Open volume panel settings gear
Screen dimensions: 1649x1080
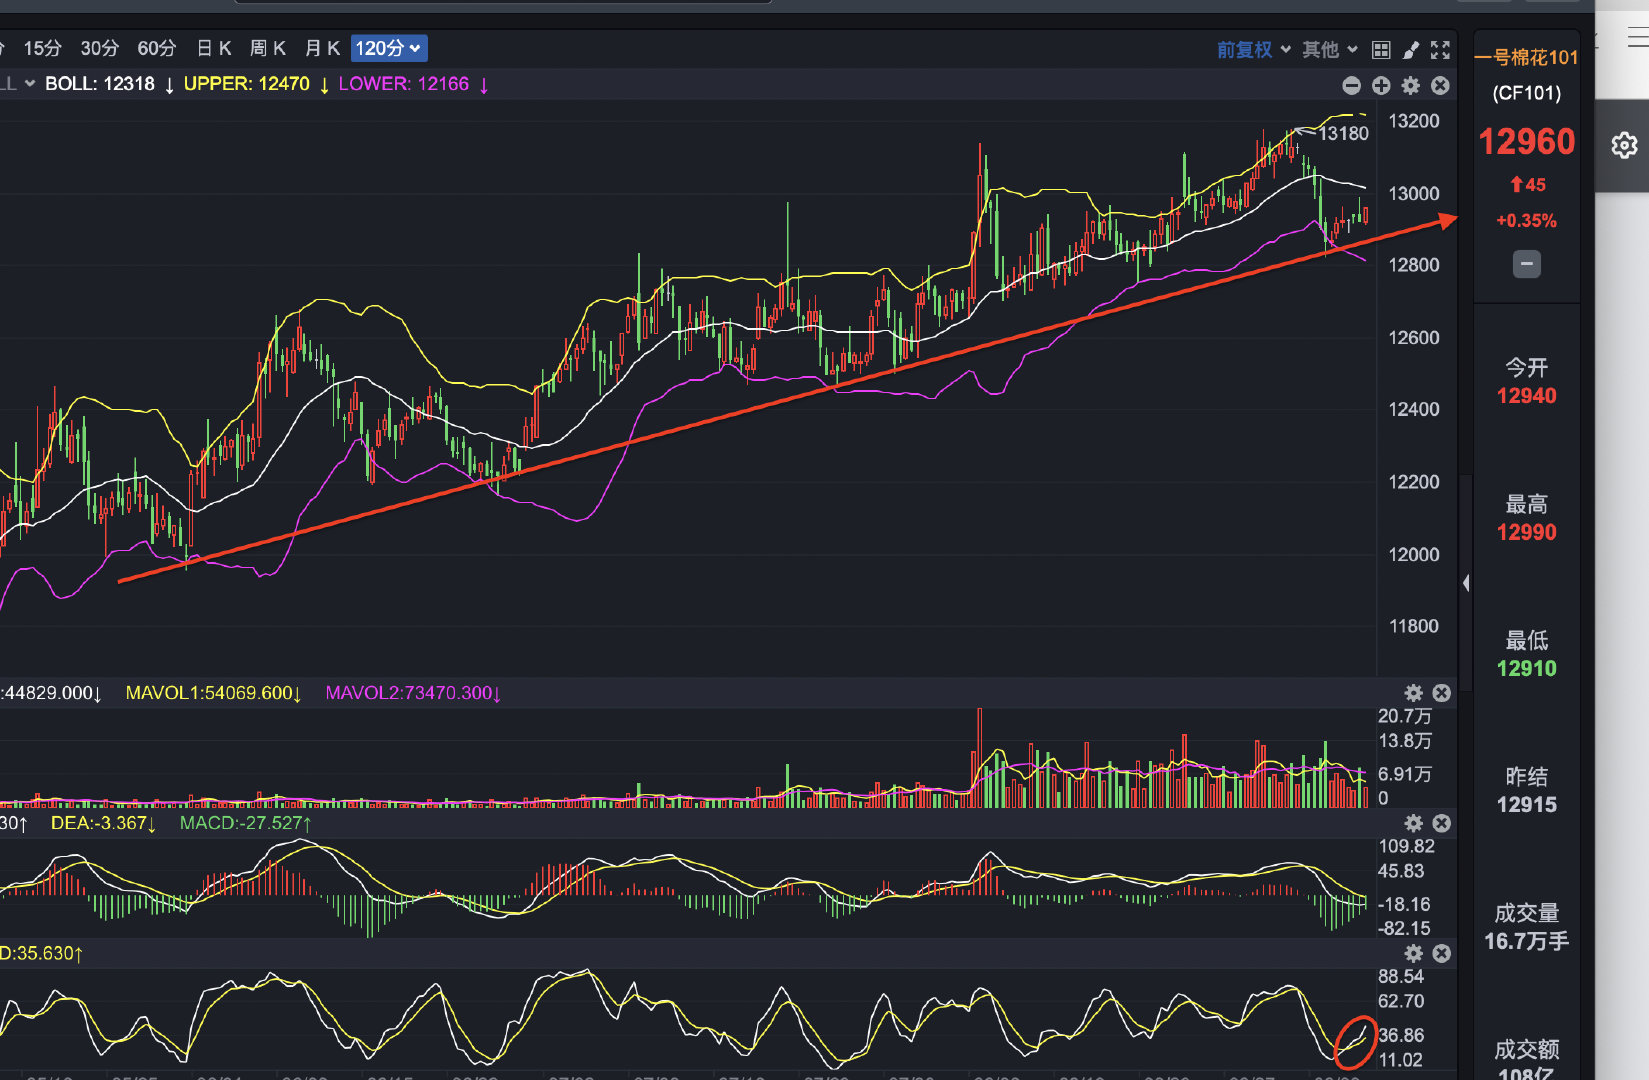coord(1413,693)
